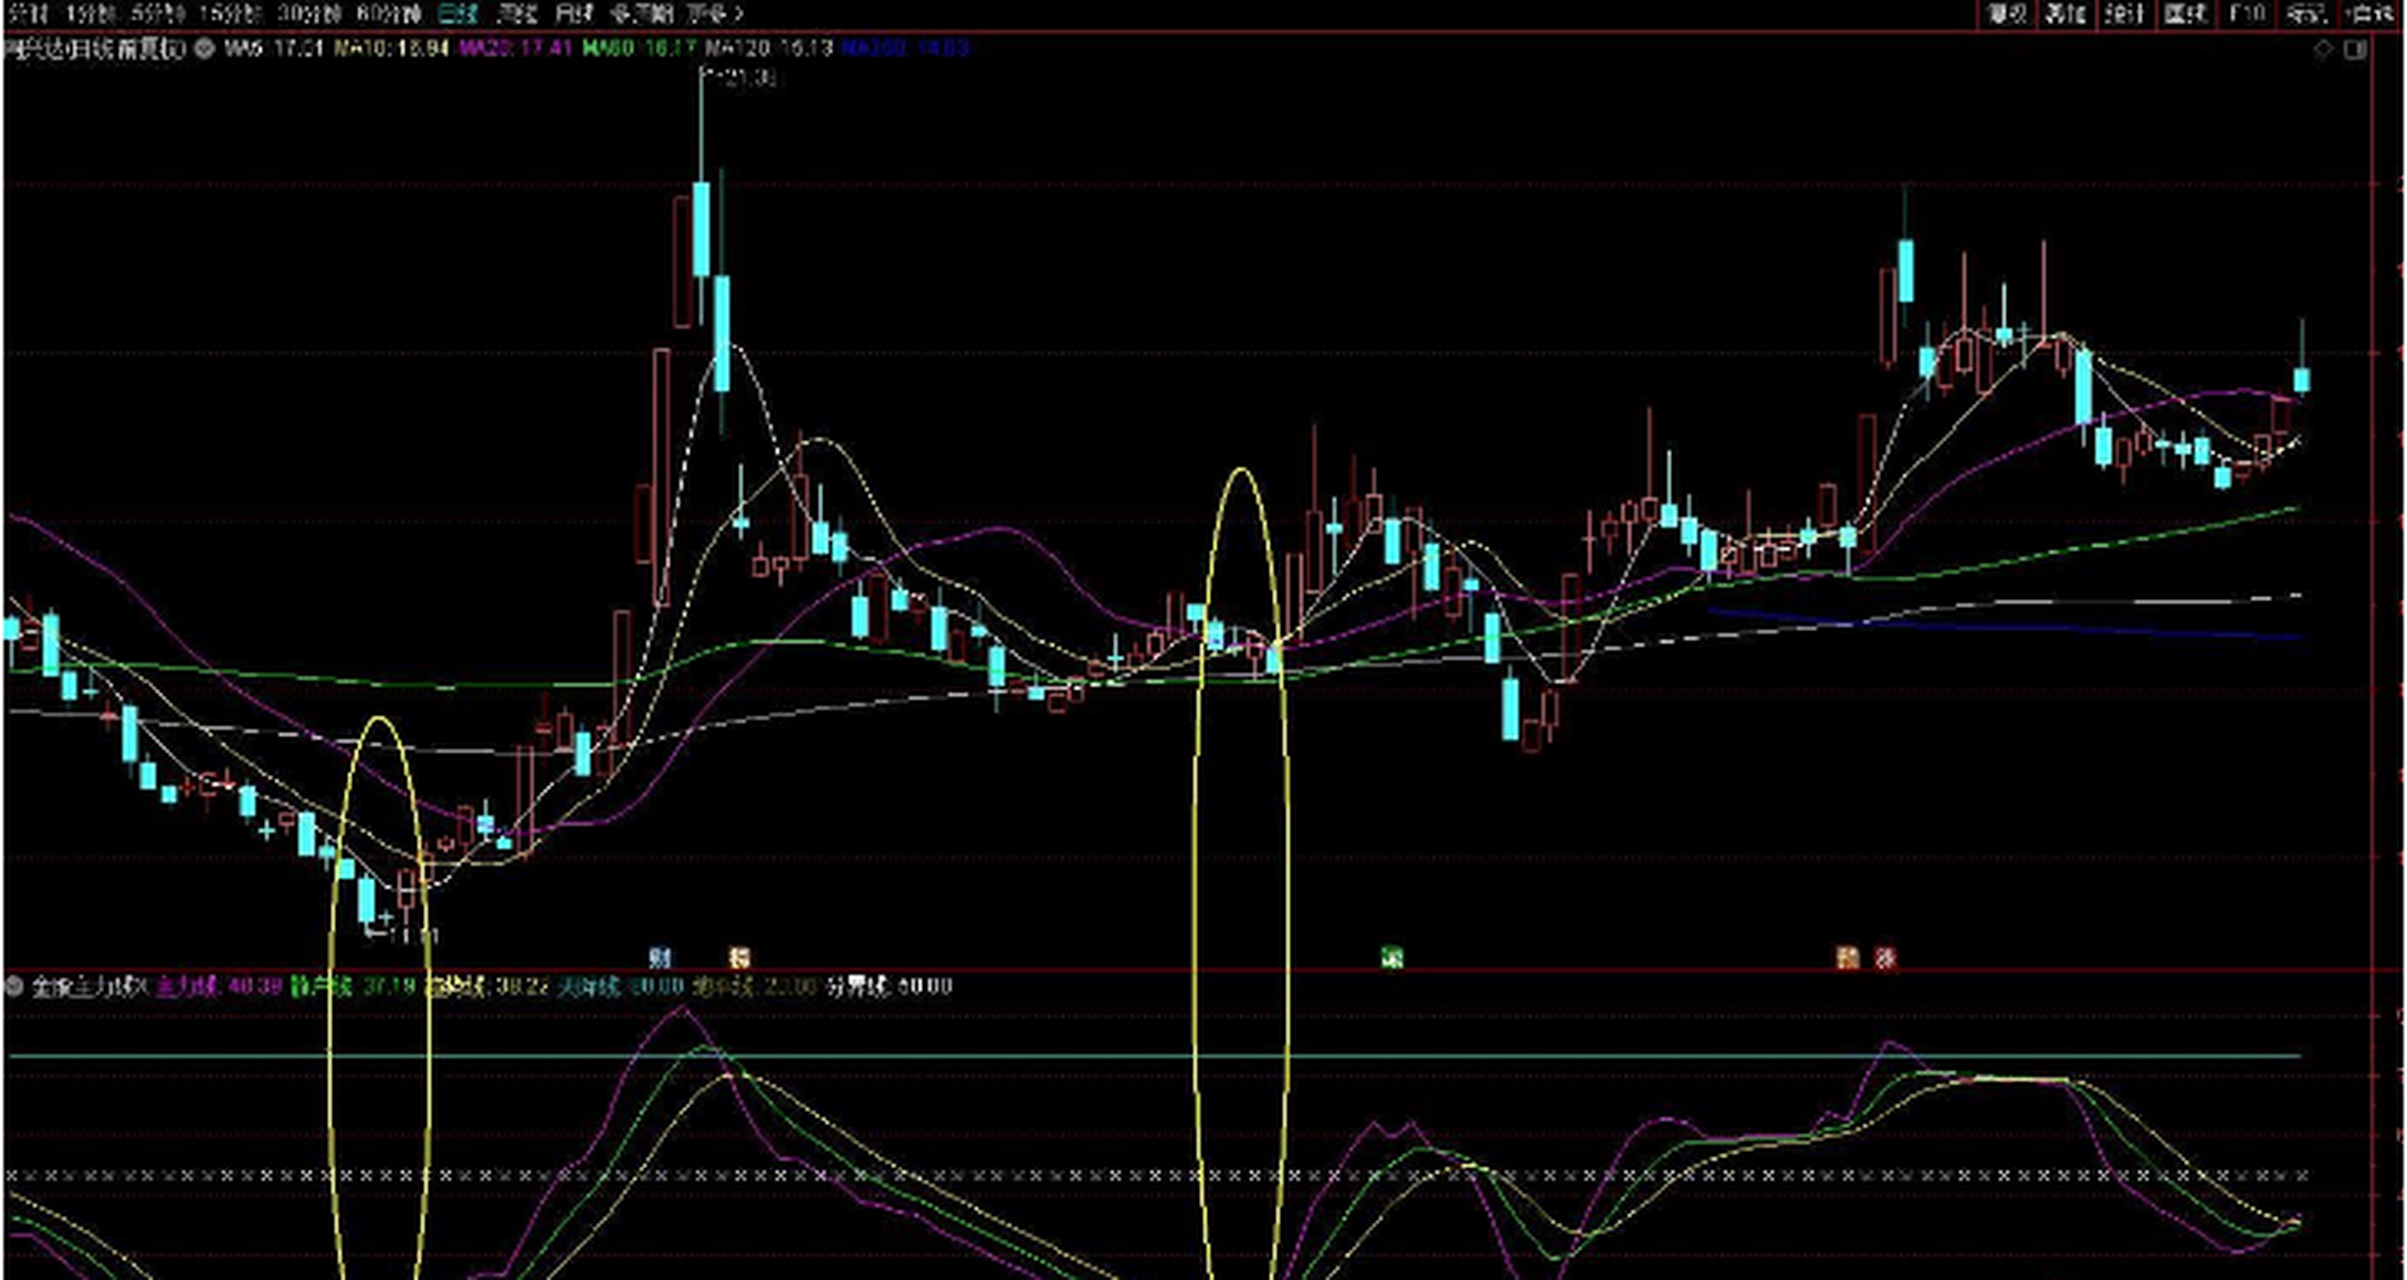Click the magenta 主力线 indicator label
The height and width of the screenshot is (1280, 2407).
coord(220,987)
